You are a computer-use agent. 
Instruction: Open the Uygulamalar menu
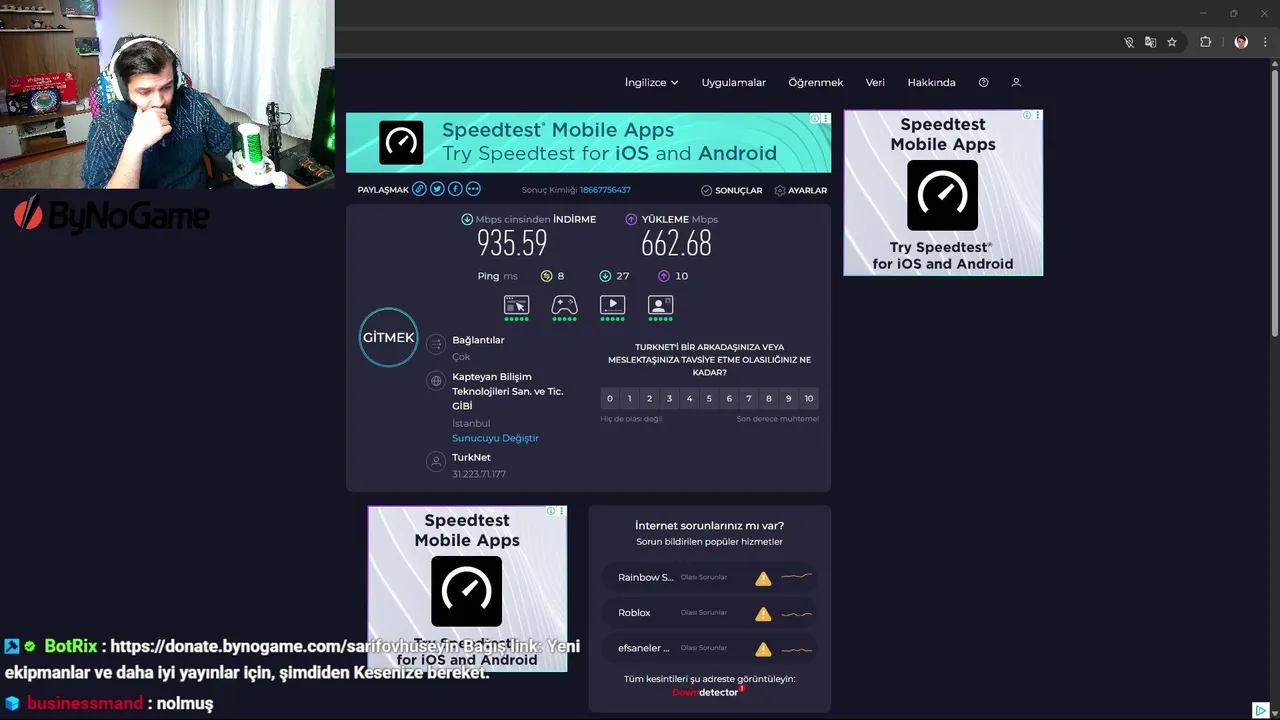pyautogui.click(x=733, y=82)
